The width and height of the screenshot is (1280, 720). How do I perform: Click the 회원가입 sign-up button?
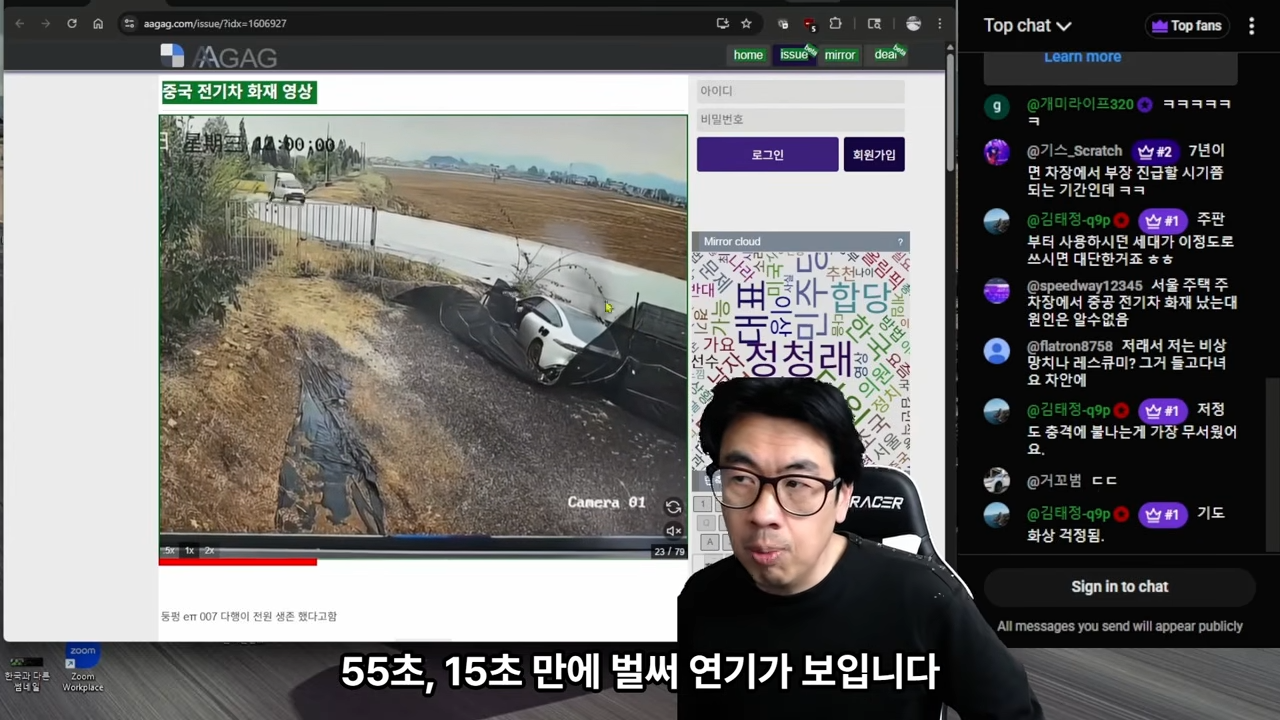click(x=874, y=155)
